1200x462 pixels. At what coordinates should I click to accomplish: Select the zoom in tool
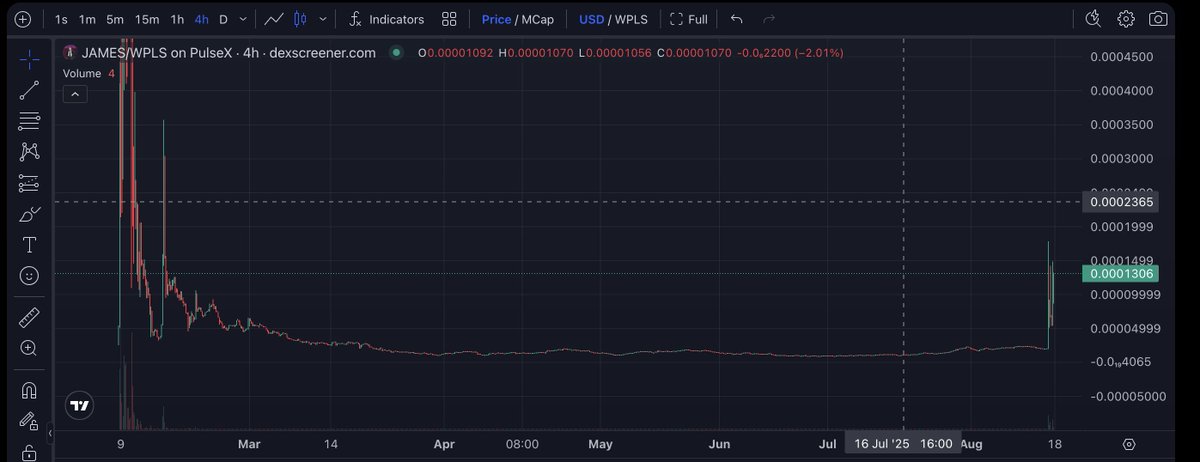point(30,348)
